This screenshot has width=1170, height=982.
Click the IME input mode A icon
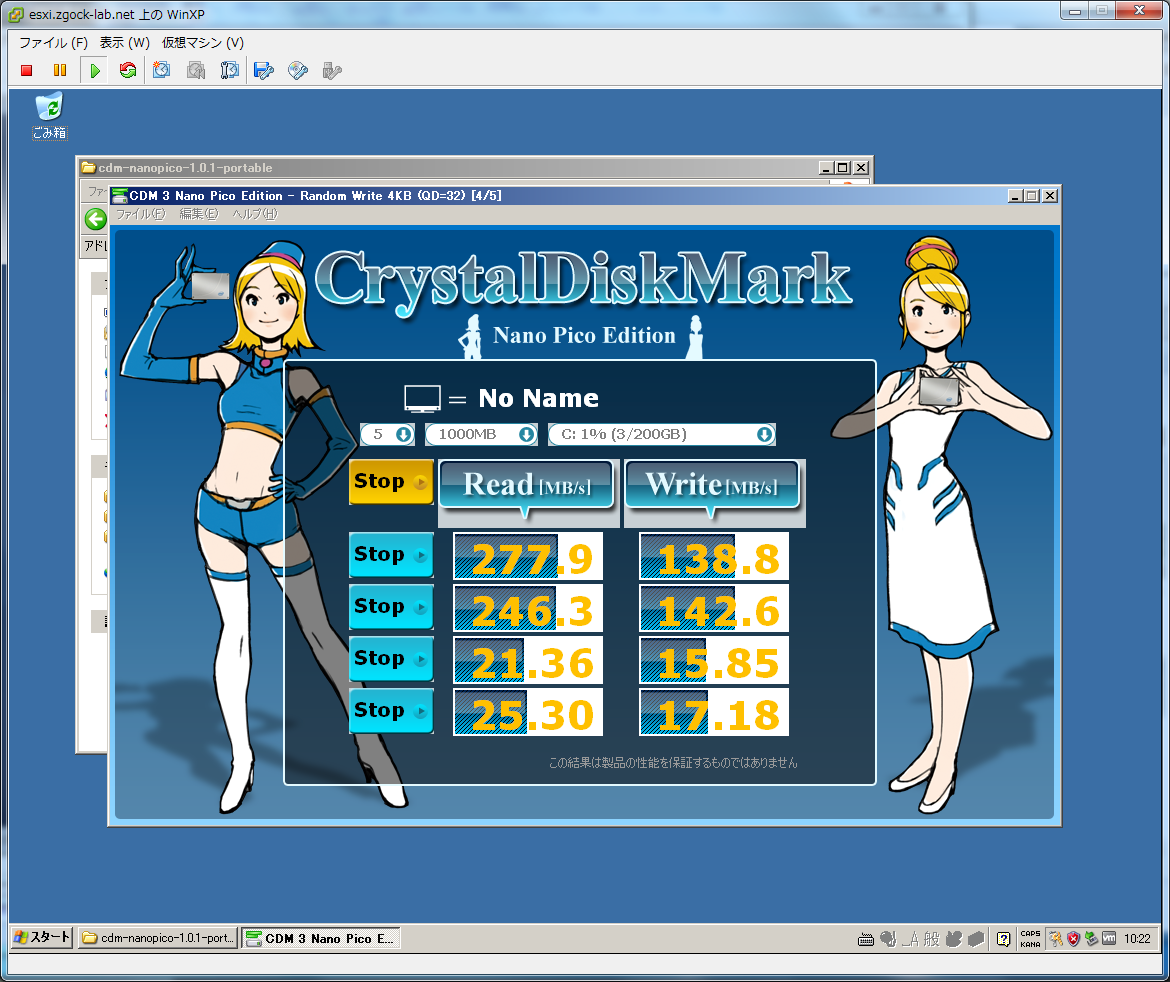[x=910, y=939]
